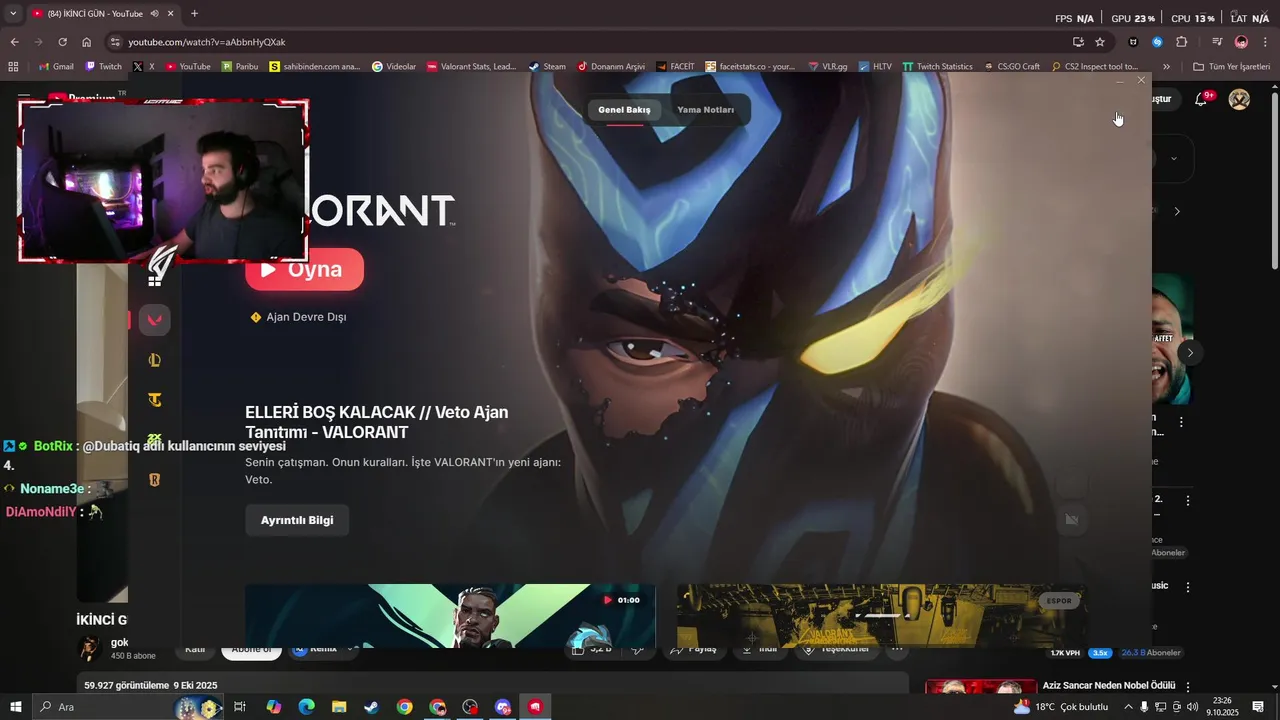Open the Chrome extensions puzzle icon

(x=1181, y=42)
